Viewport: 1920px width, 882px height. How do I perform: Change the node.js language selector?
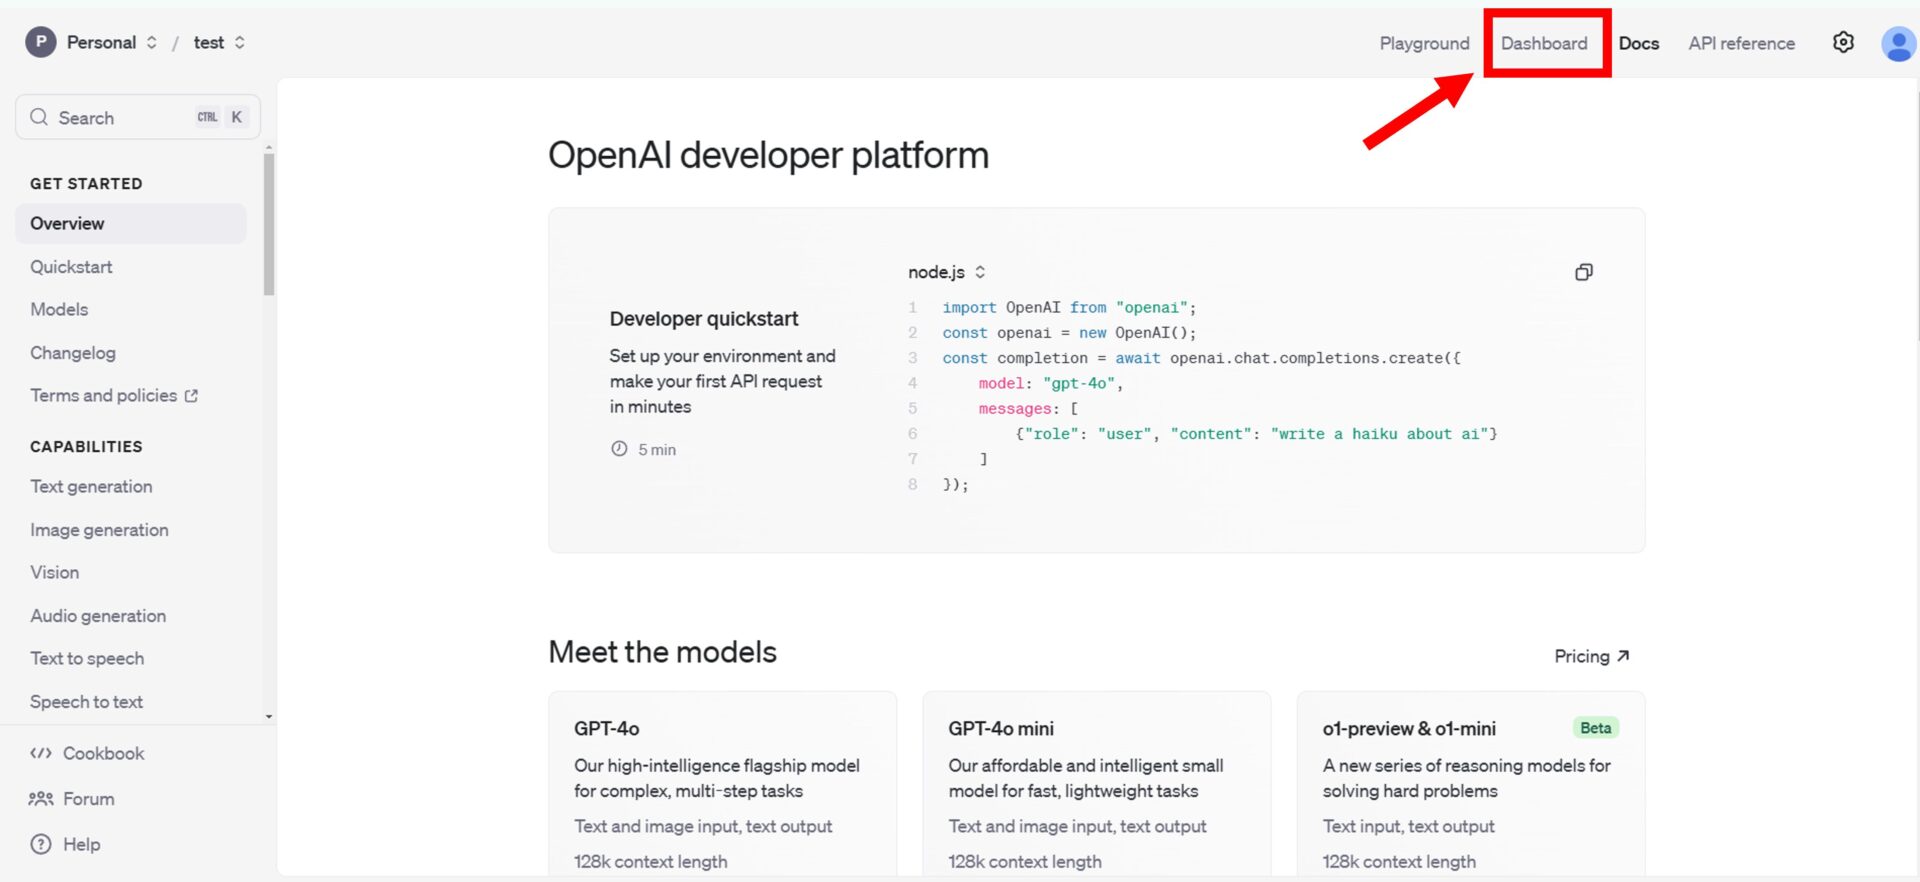click(946, 272)
